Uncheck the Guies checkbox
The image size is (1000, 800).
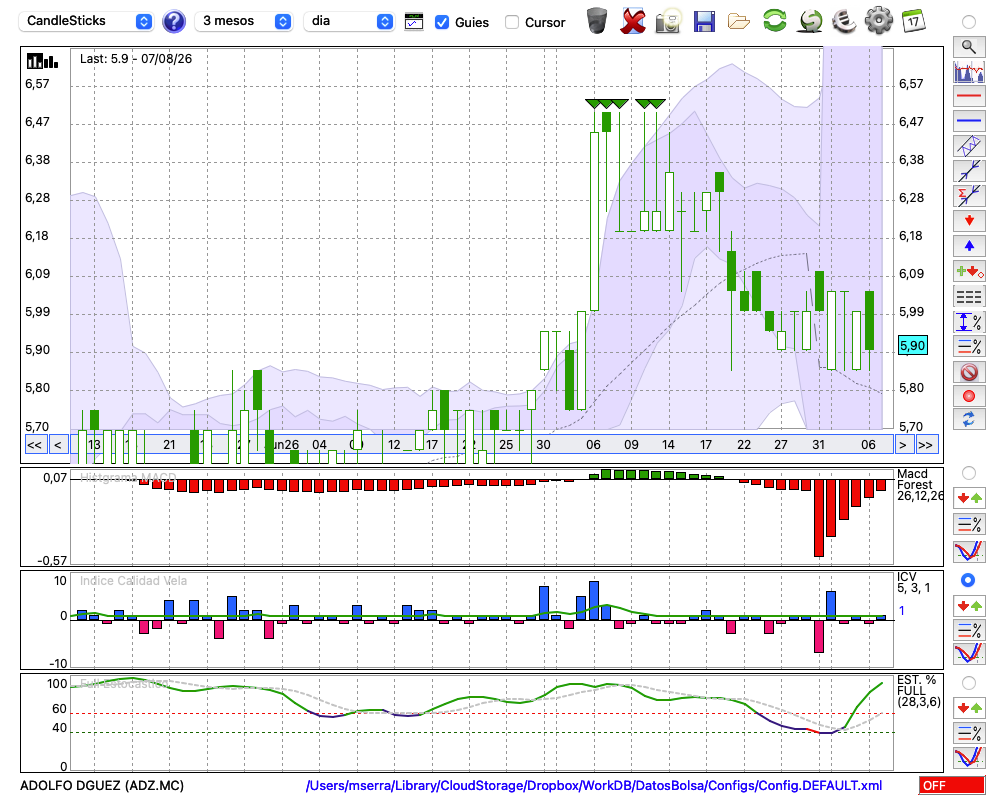point(441,22)
